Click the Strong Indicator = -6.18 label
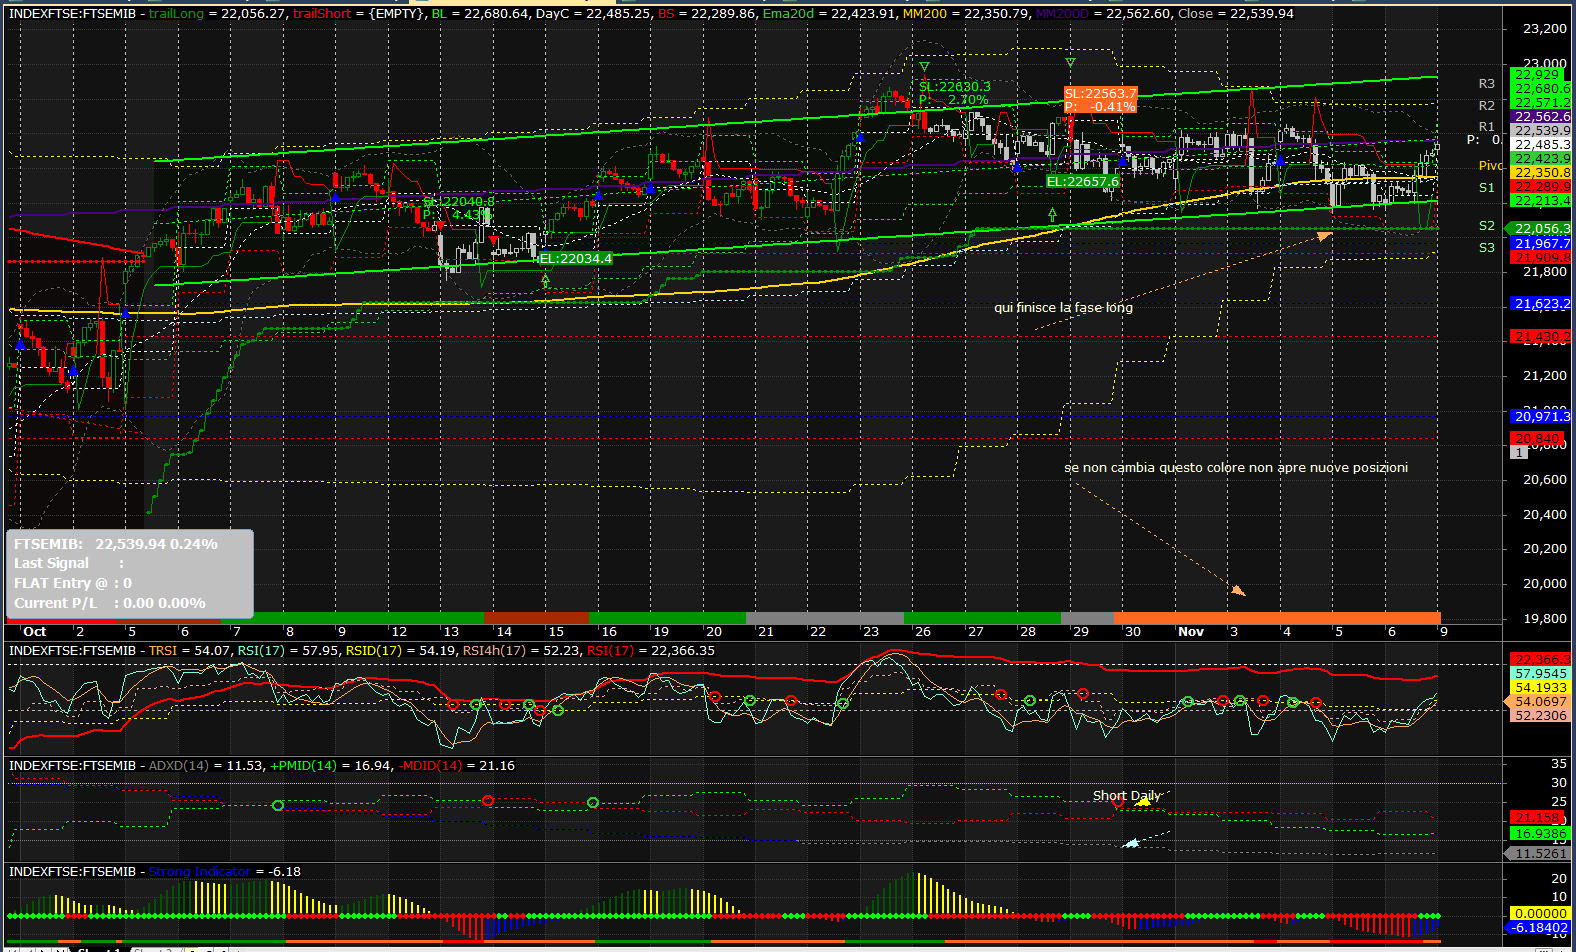 point(225,872)
